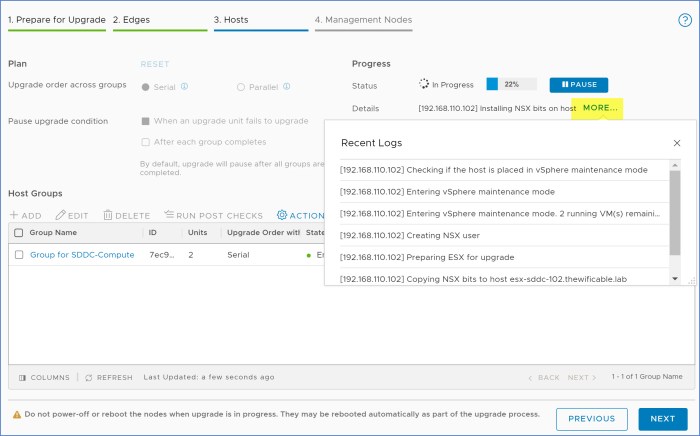Viewport: 700px width, 436px height.
Task: Select the Serial upgrade order radio
Action: [146, 87]
